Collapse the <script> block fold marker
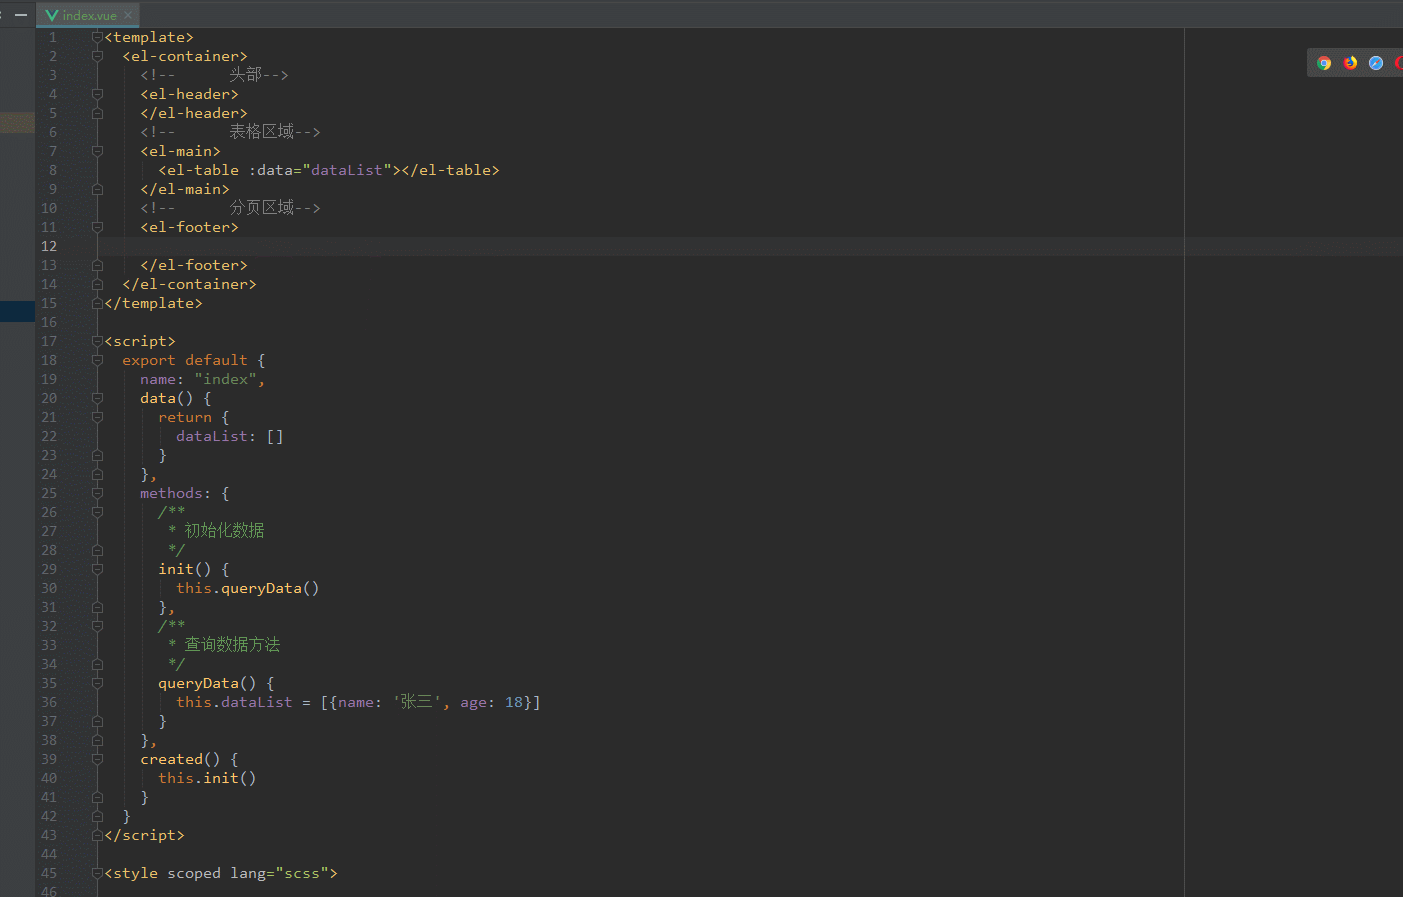Image resolution: width=1403 pixels, height=897 pixels. coord(97,341)
